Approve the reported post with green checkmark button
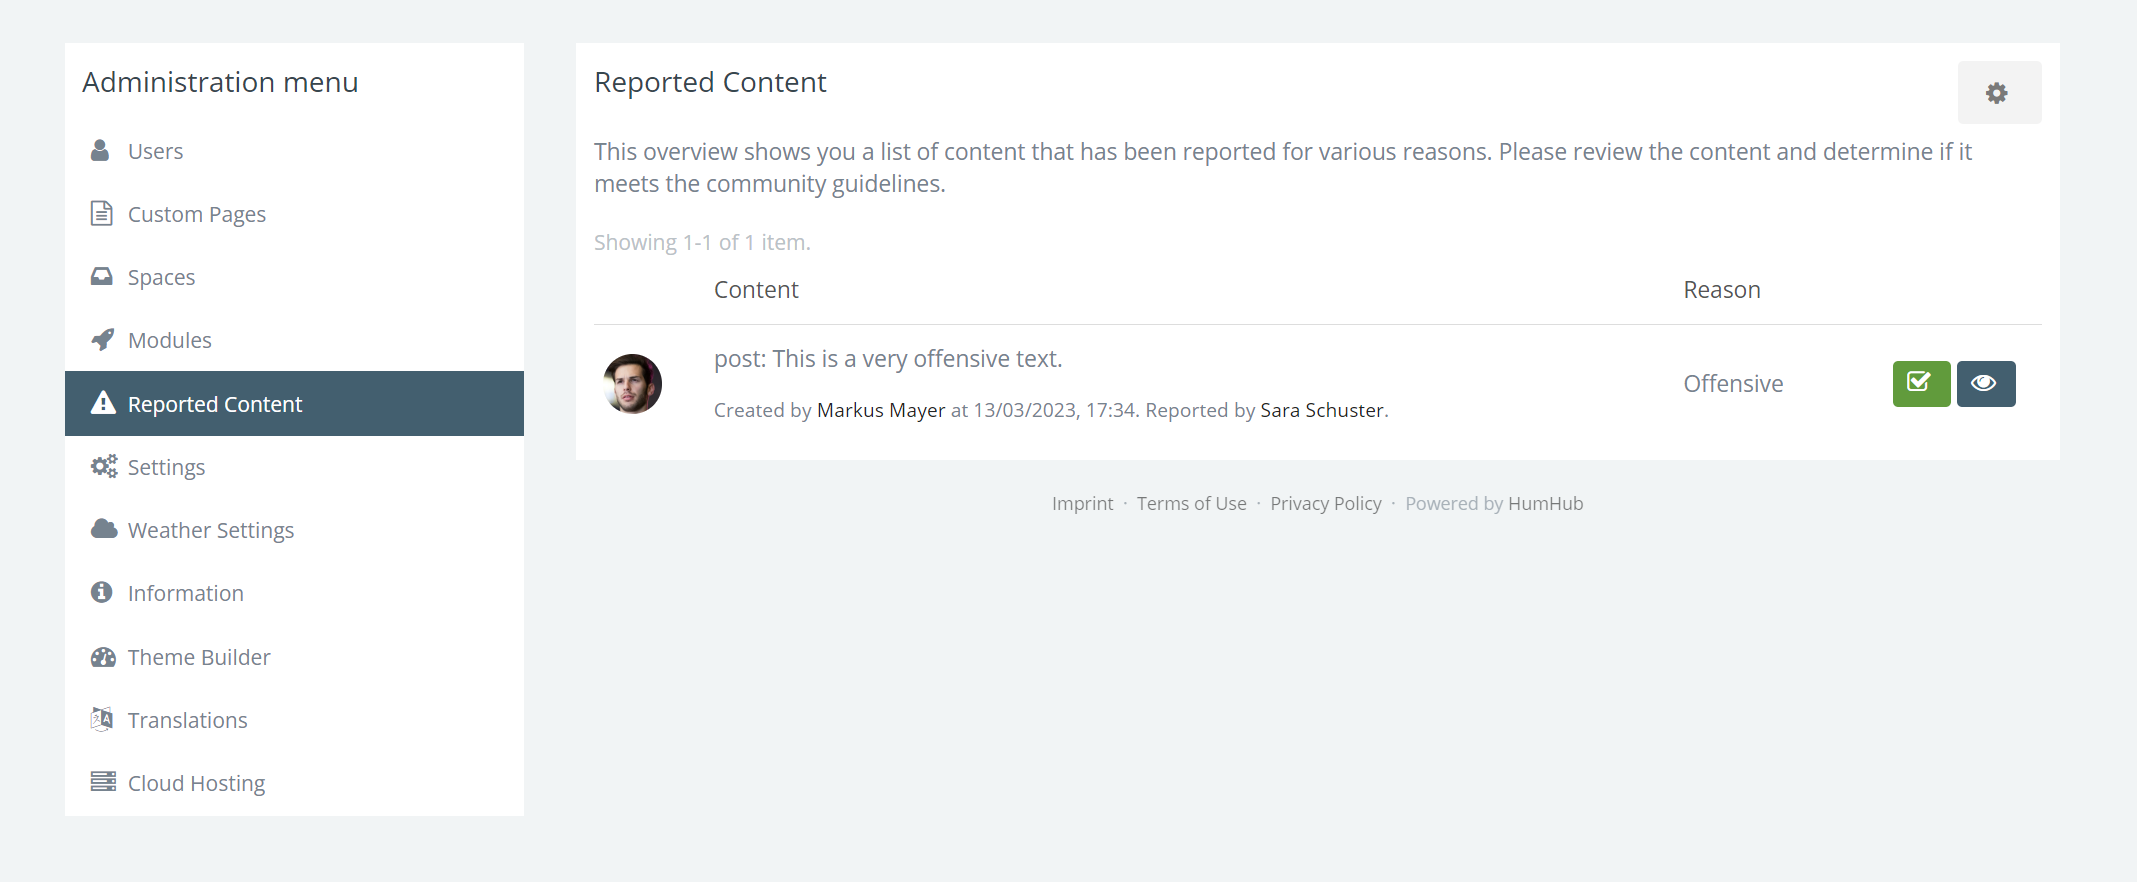 pos(1920,384)
